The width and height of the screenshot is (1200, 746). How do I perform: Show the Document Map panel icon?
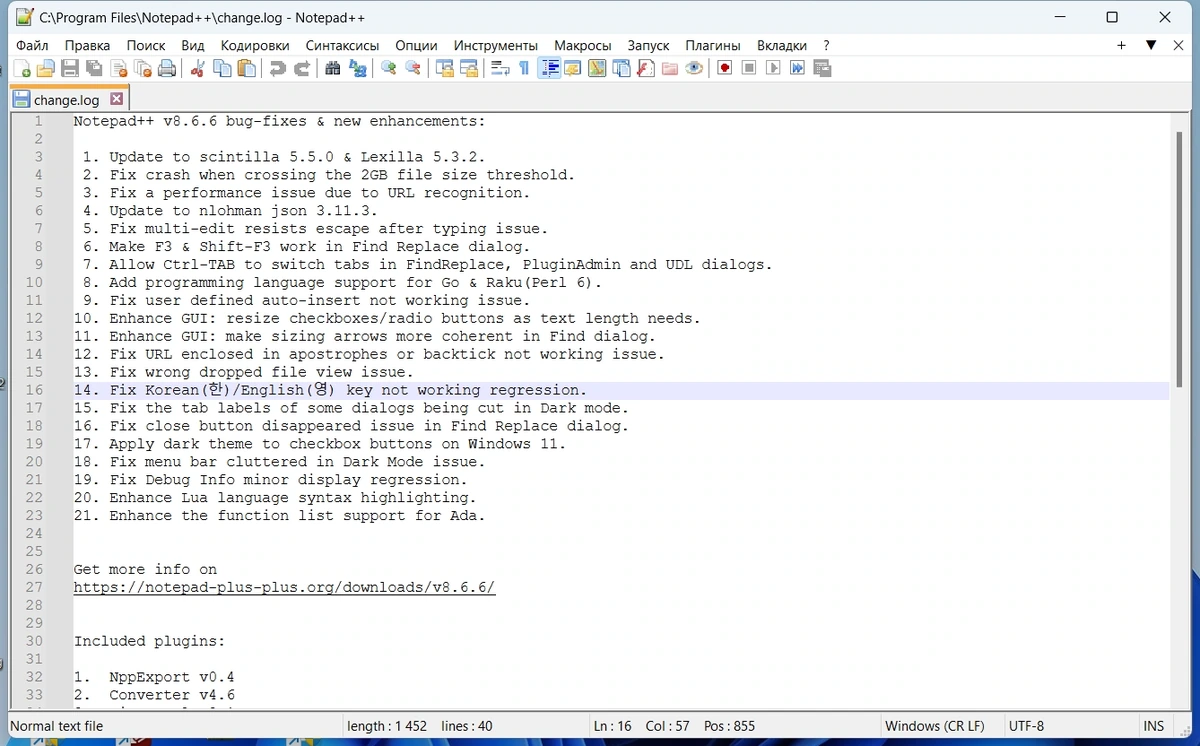pos(597,68)
